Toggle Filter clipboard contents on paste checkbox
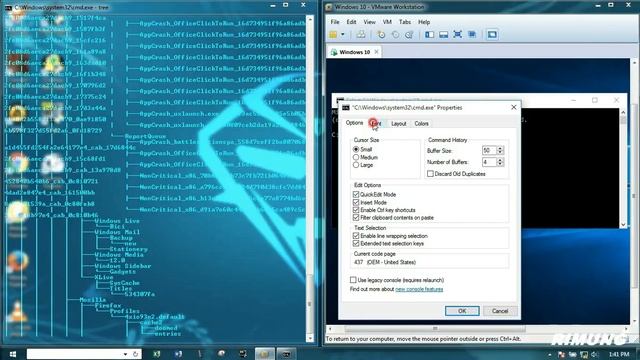Screen dimensions: 640x360 (x=356, y=218)
